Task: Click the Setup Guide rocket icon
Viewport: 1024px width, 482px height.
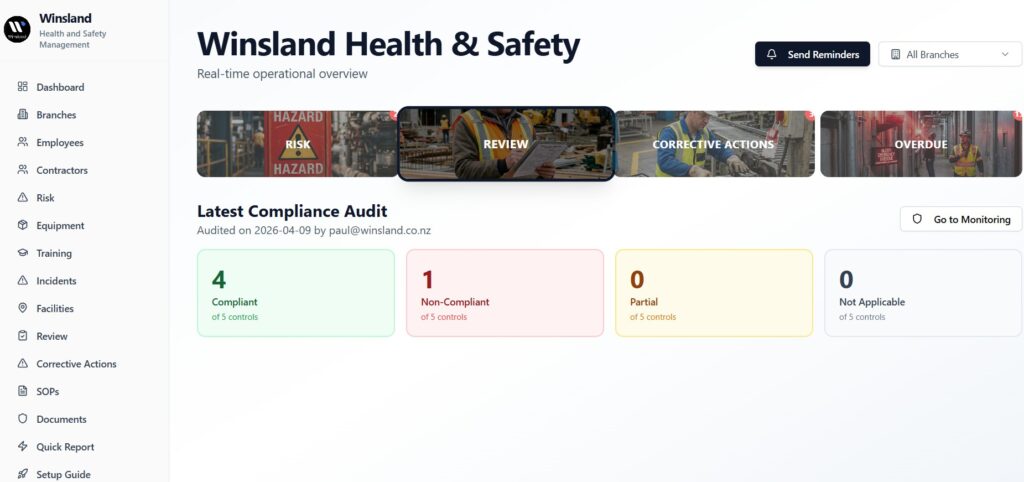Action: pyautogui.click(x=23, y=475)
